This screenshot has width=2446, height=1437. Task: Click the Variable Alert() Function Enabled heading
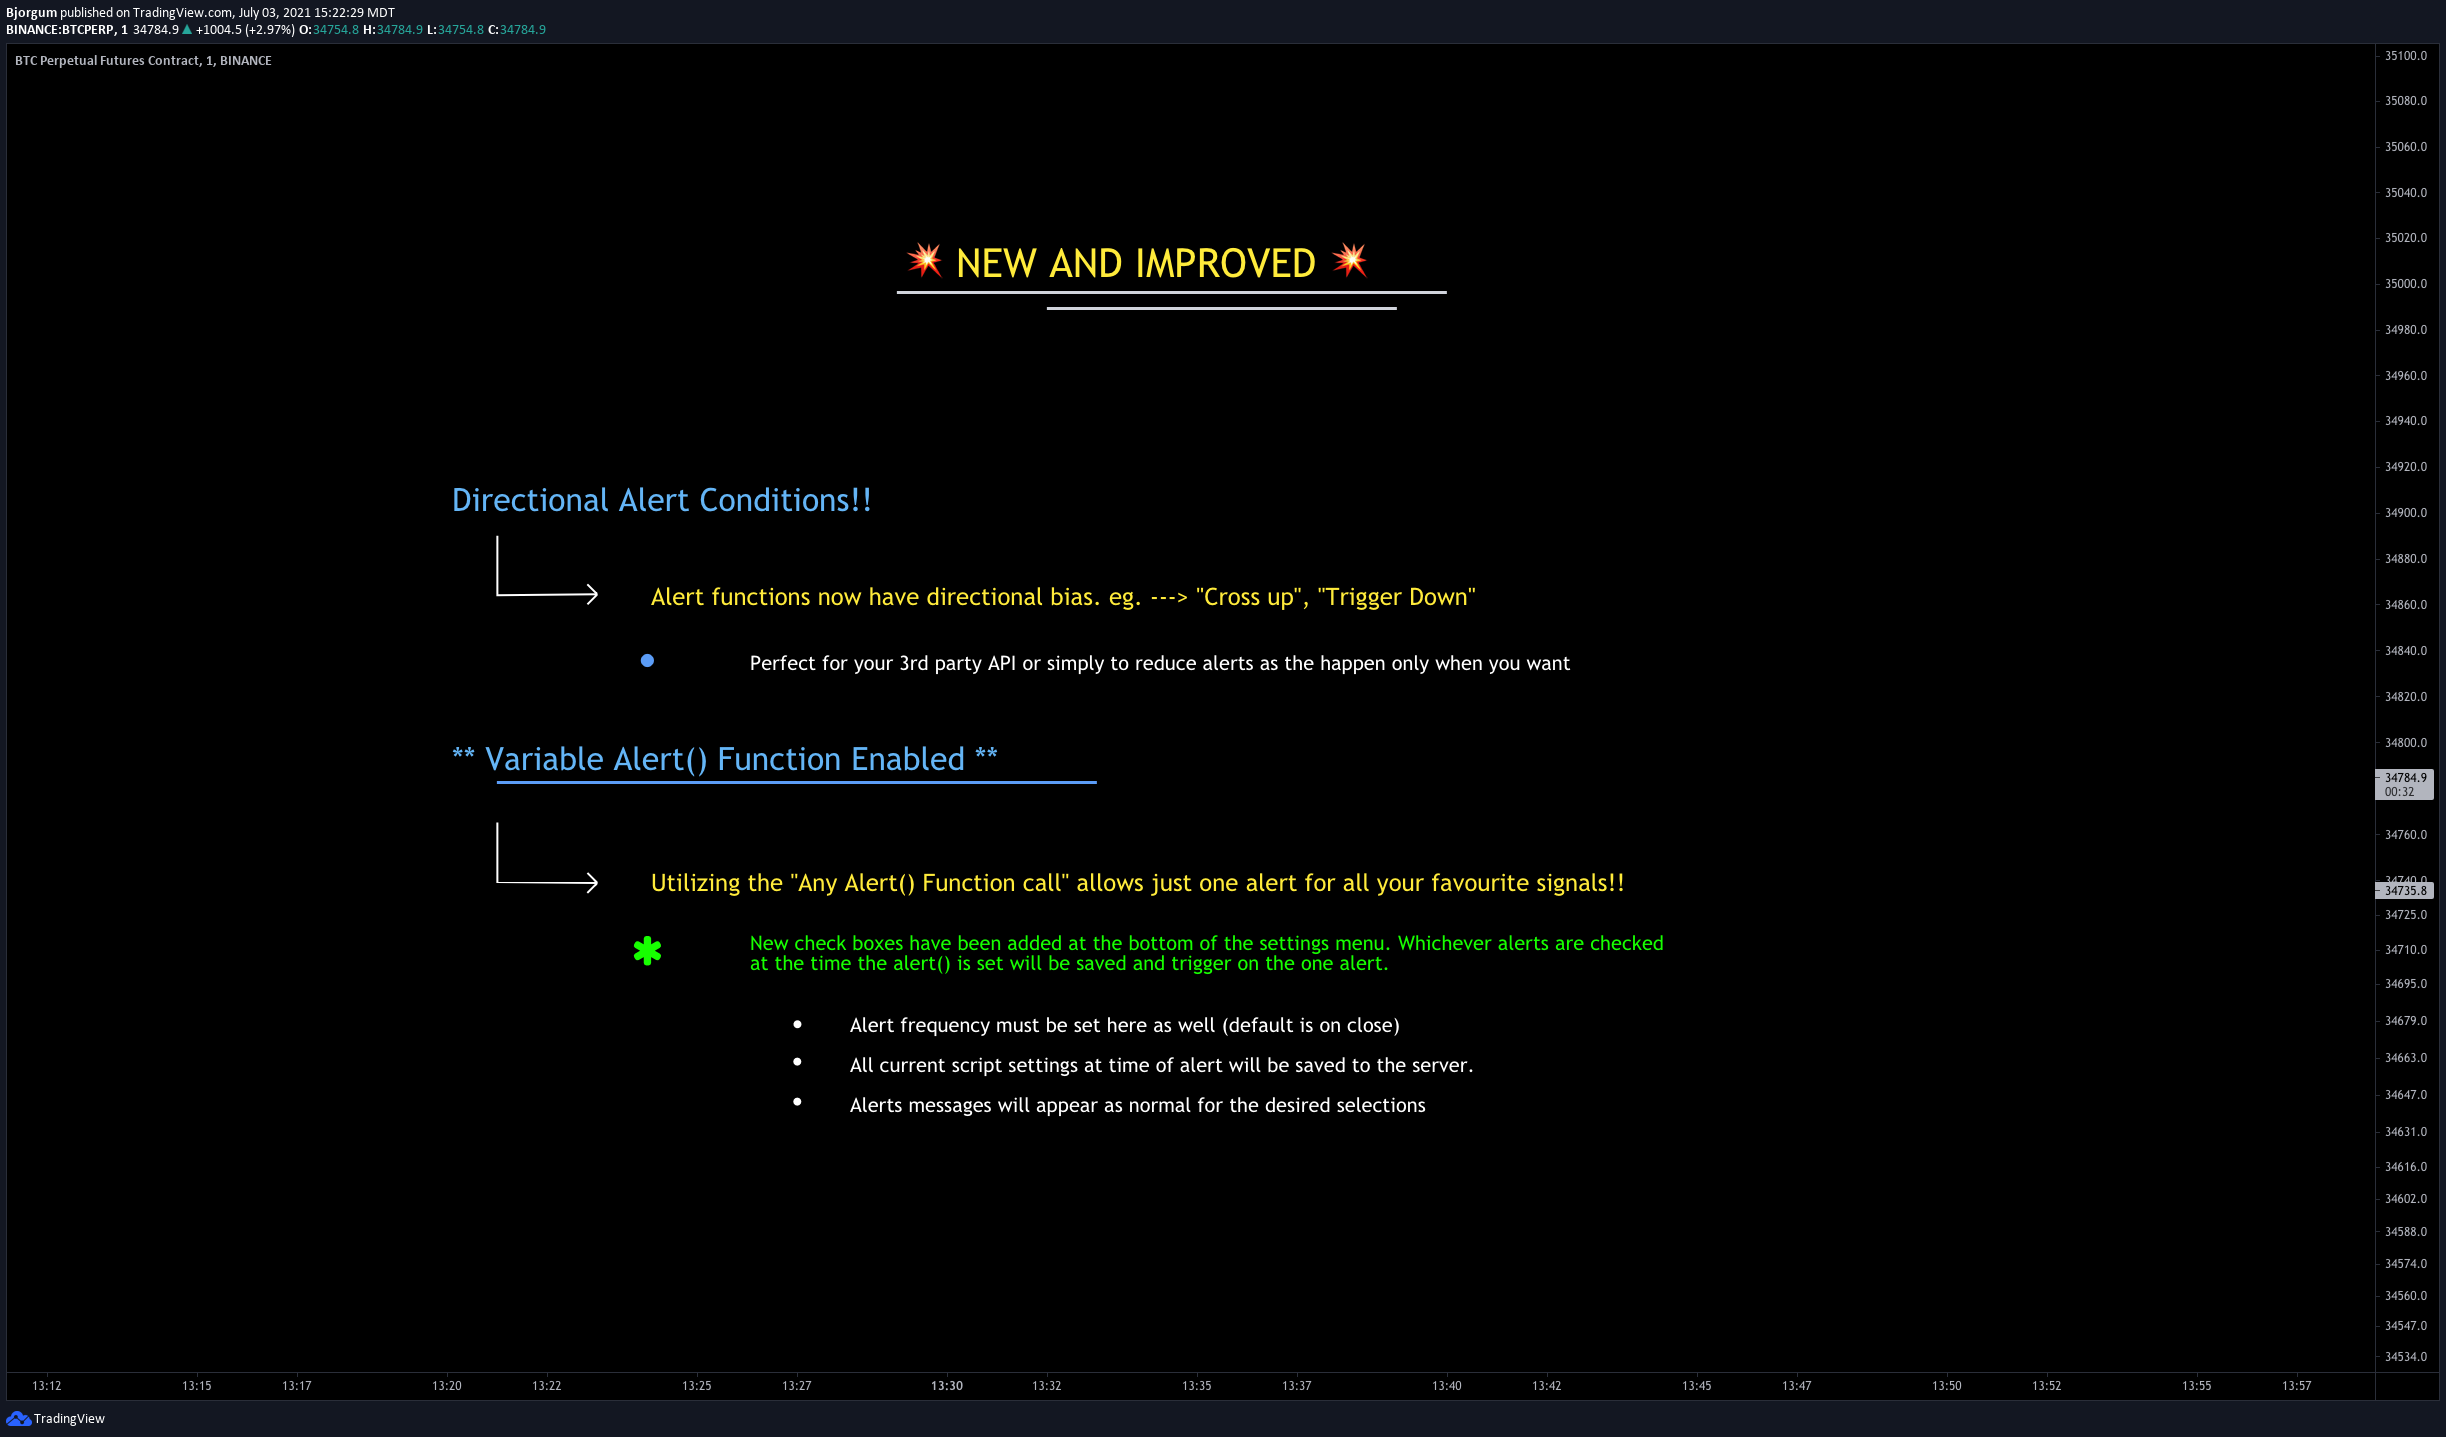tap(725, 759)
